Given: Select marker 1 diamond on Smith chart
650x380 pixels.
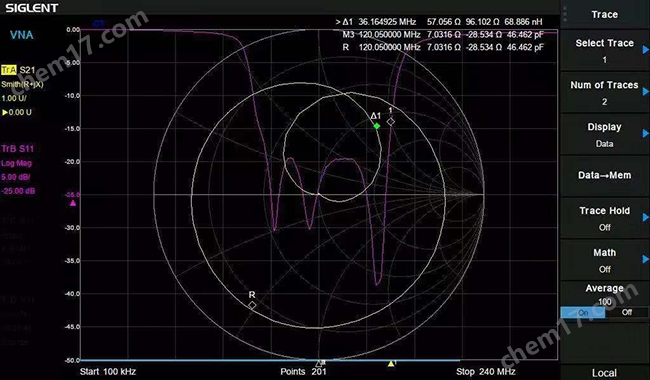Looking at the screenshot, I should point(390,121).
